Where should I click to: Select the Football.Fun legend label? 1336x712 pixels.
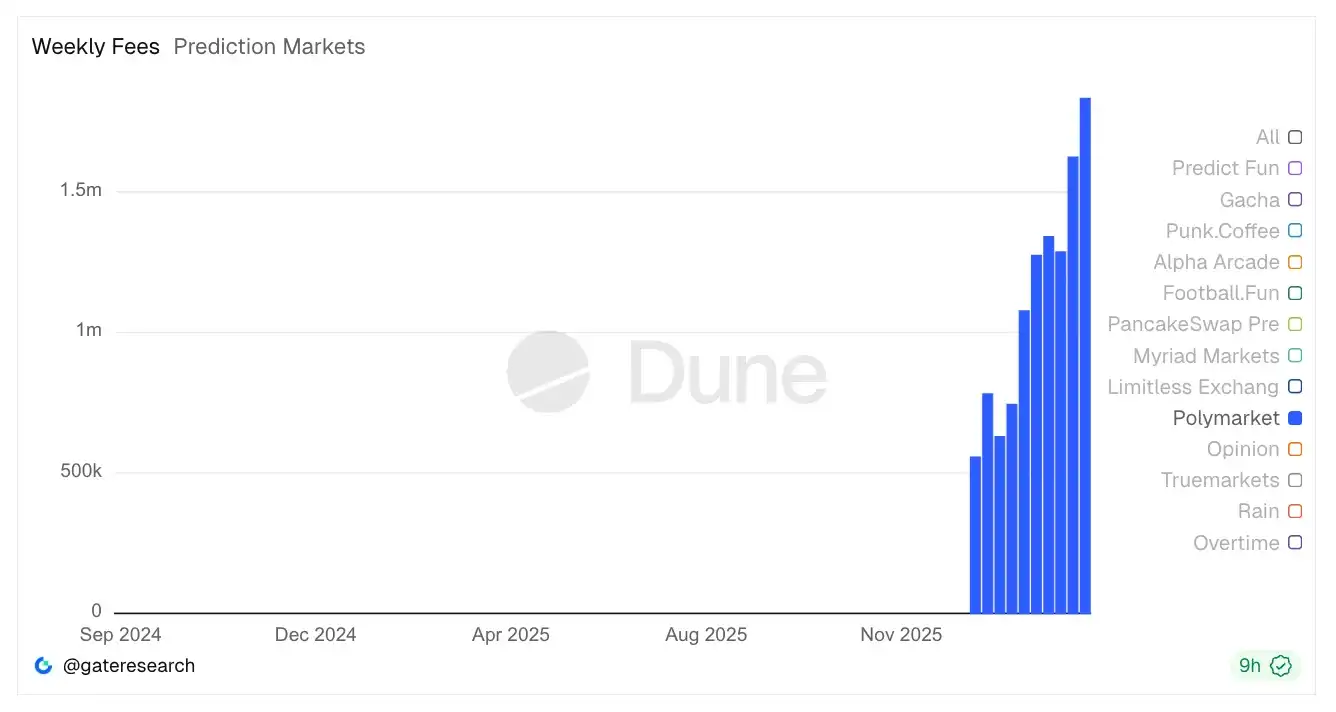1220,294
